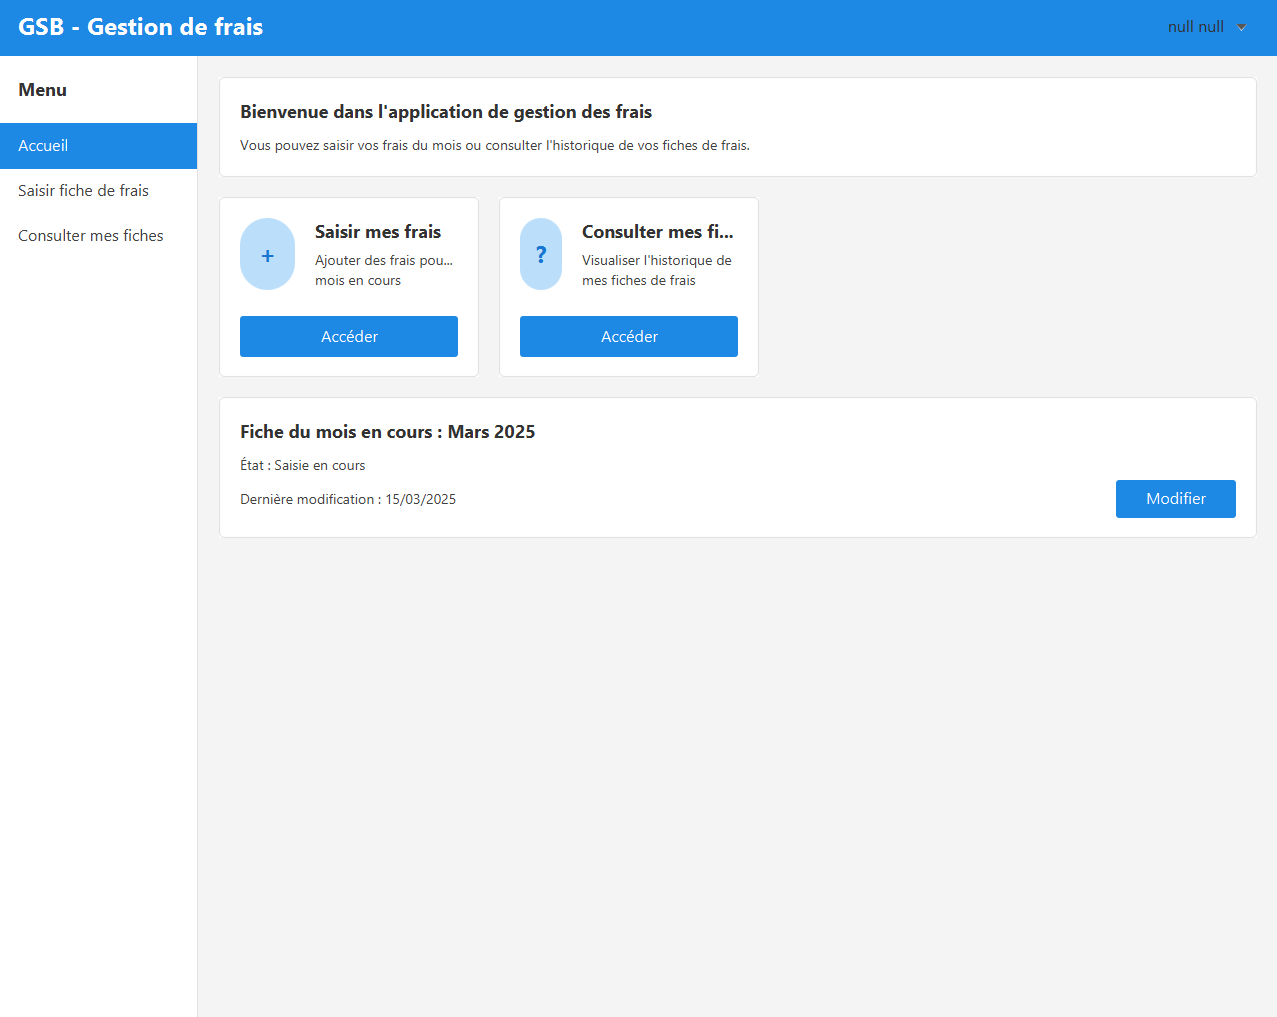Click the Dernière modification date text
The image size is (1277, 1017).
pyautogui.click(x=348, y=500)
